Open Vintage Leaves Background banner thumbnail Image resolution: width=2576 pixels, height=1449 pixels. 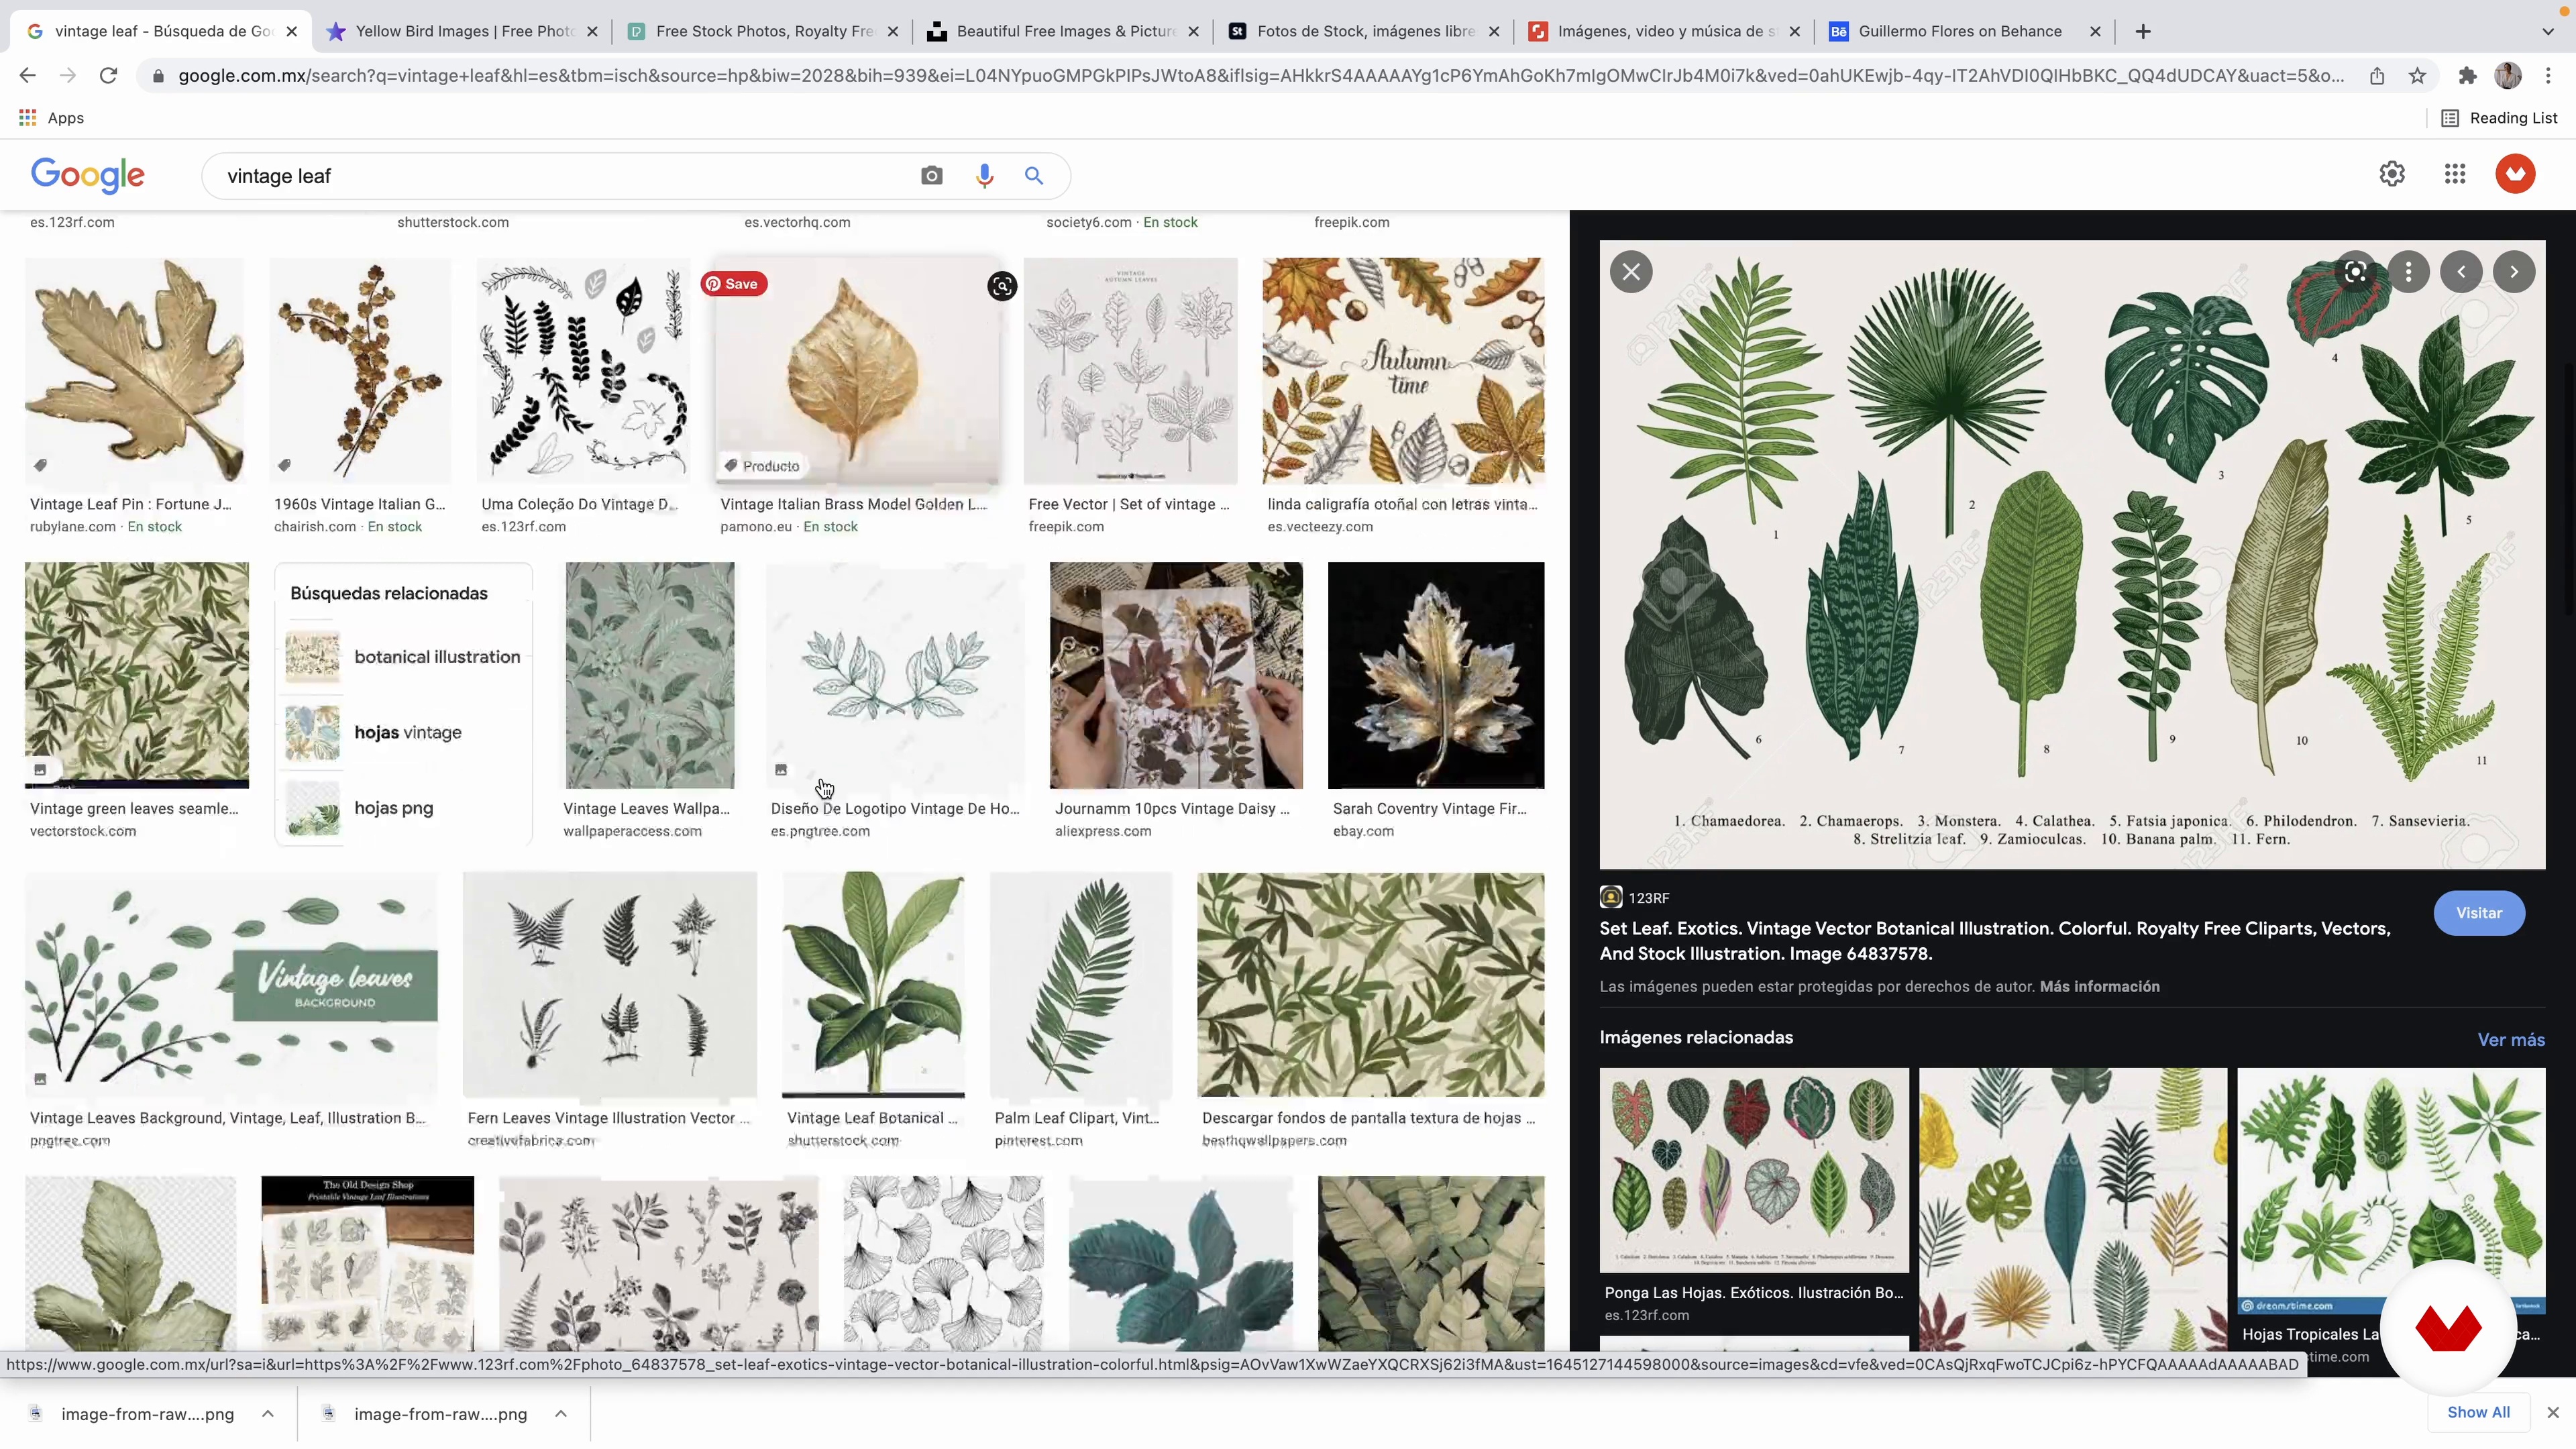point(231,985)
